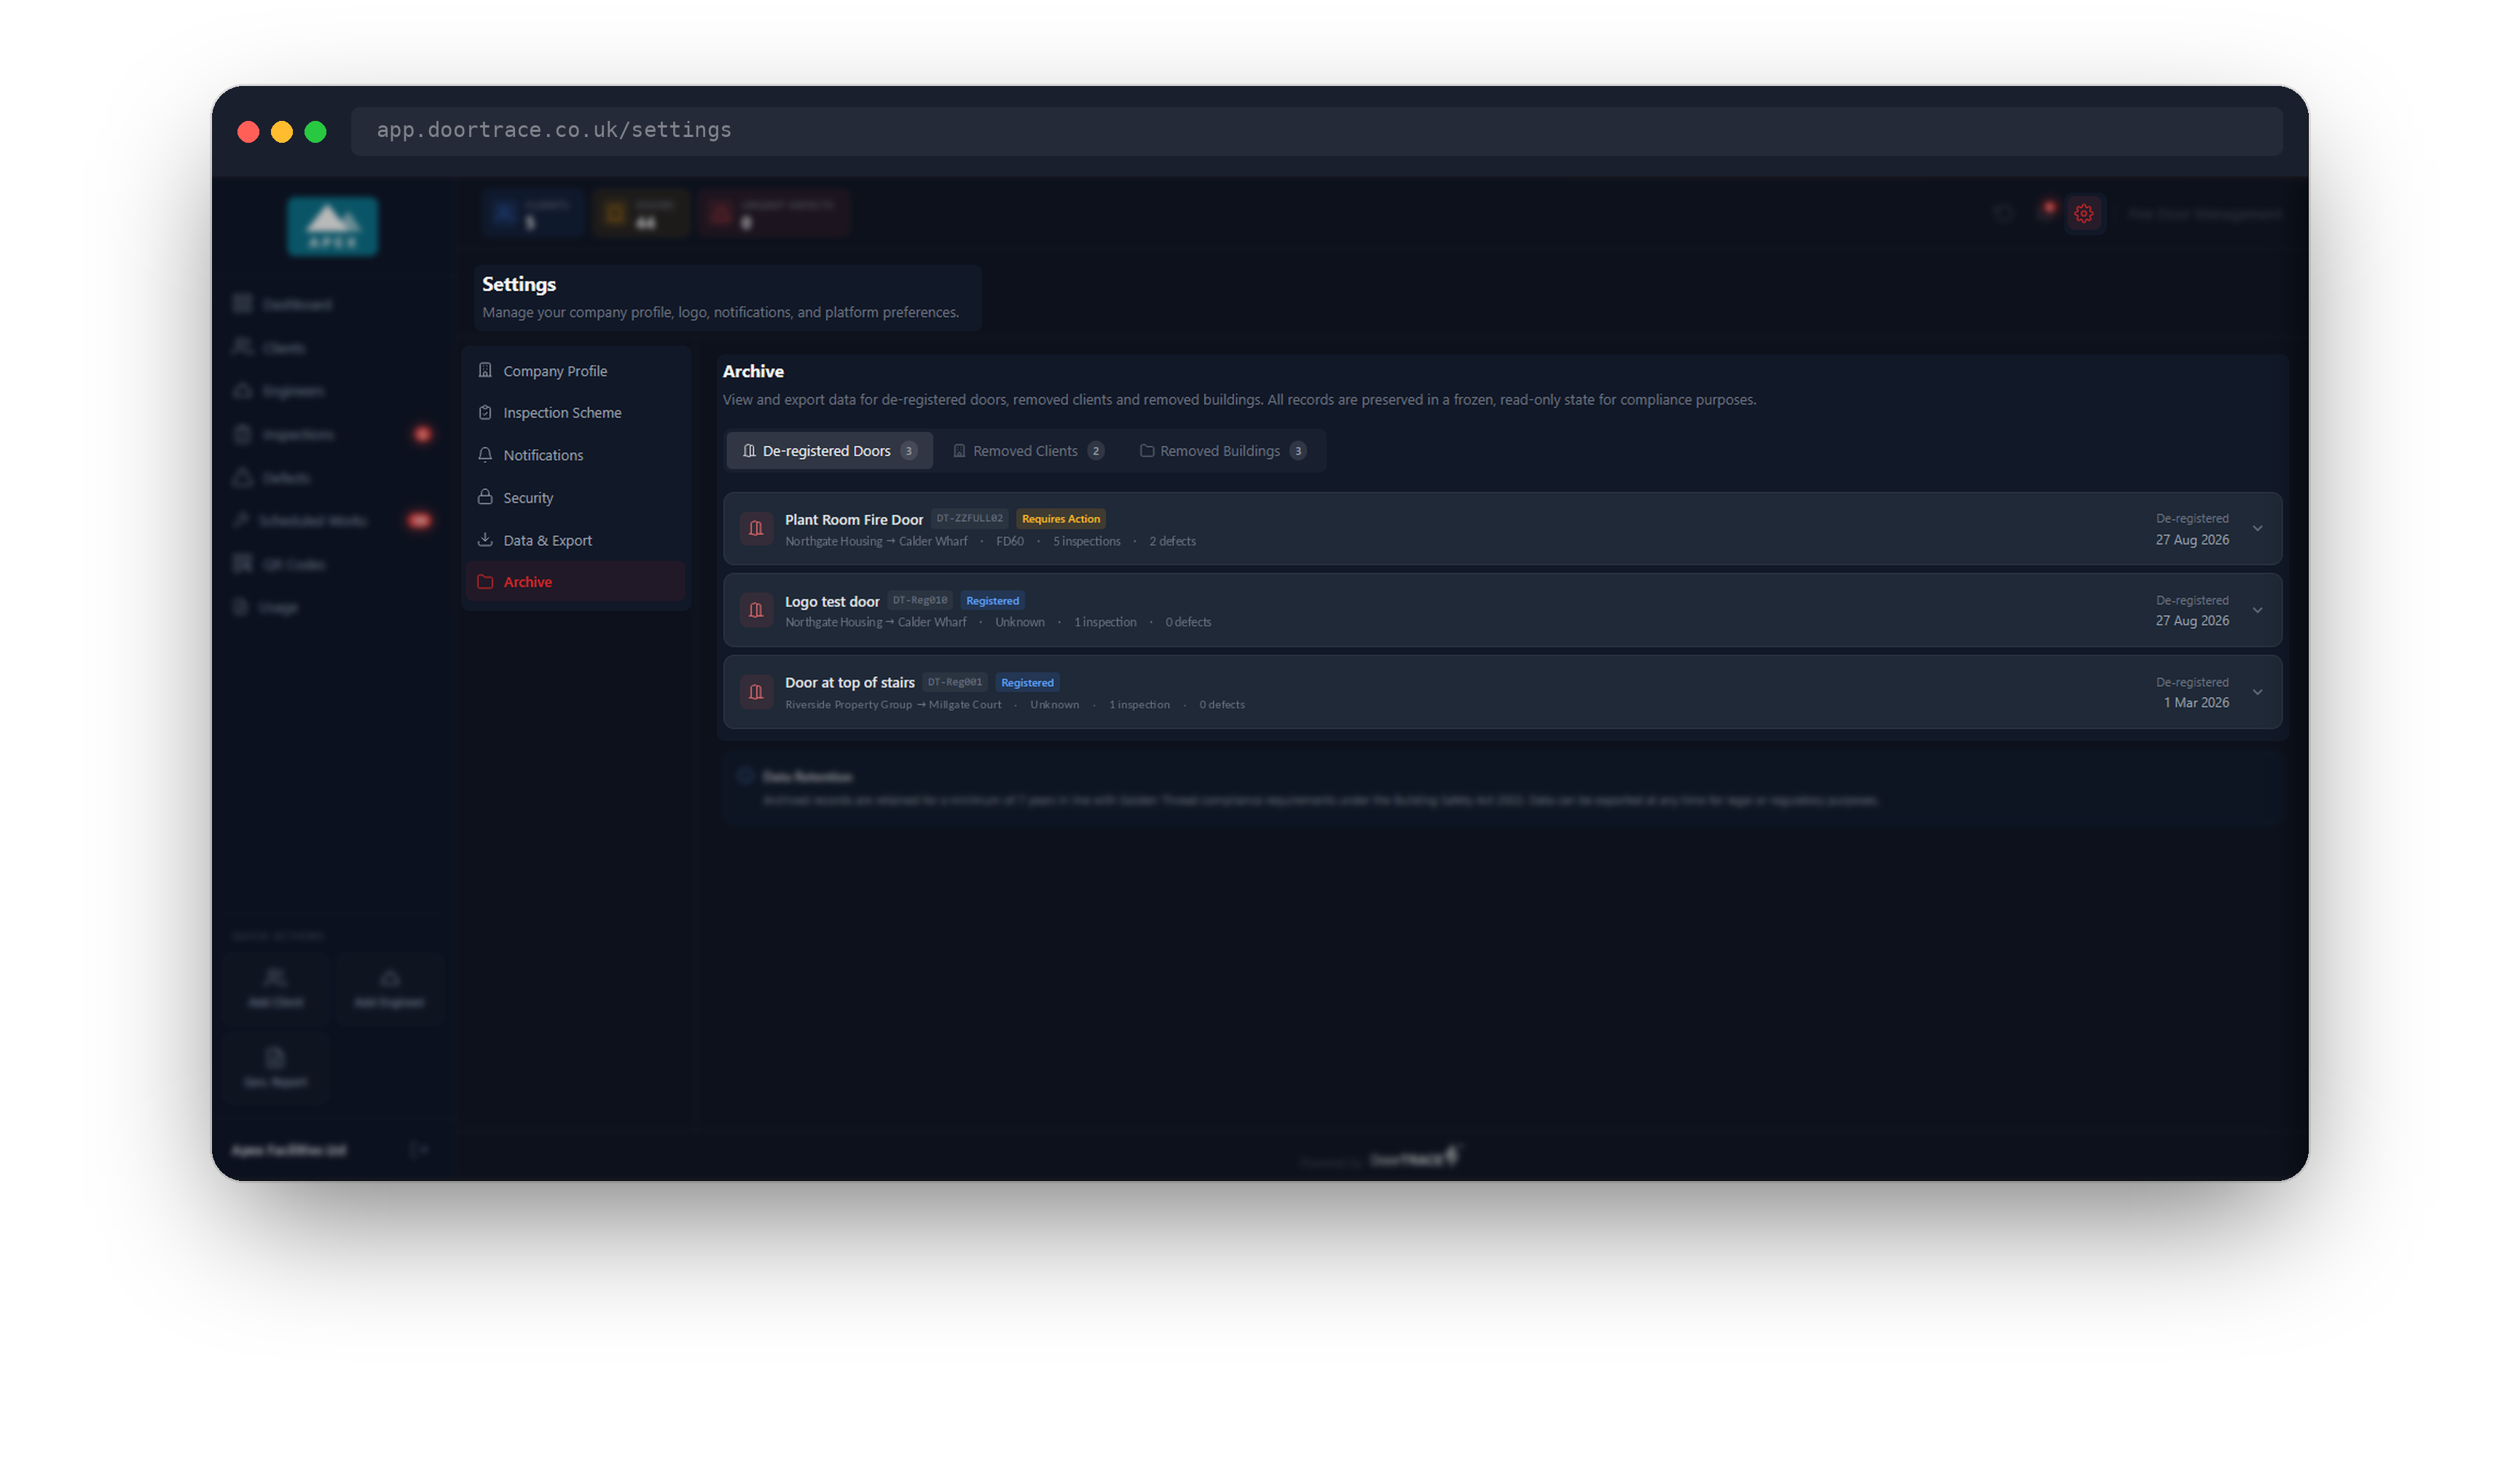
Task: Open the Inspection Scheme settings section
Action: pos(576,413)
